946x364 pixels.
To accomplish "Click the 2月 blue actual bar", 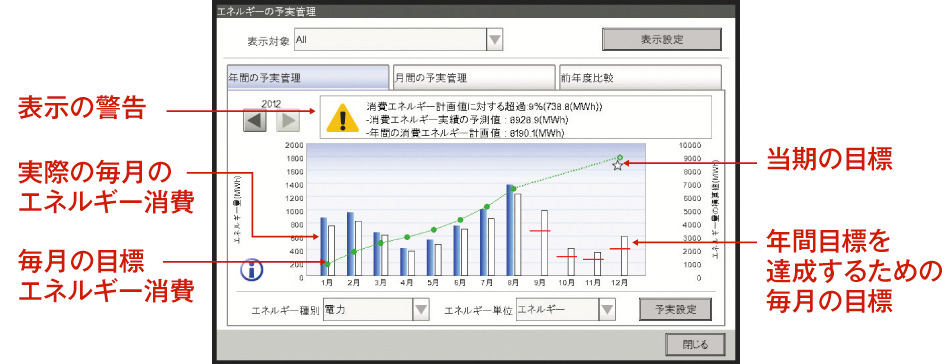I will click(x=351, y=245).
